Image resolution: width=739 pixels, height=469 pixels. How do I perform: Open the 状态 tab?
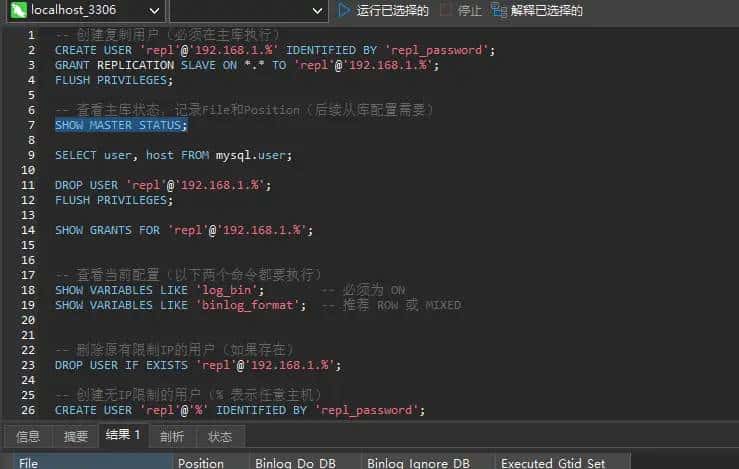[x=220, y=436]
